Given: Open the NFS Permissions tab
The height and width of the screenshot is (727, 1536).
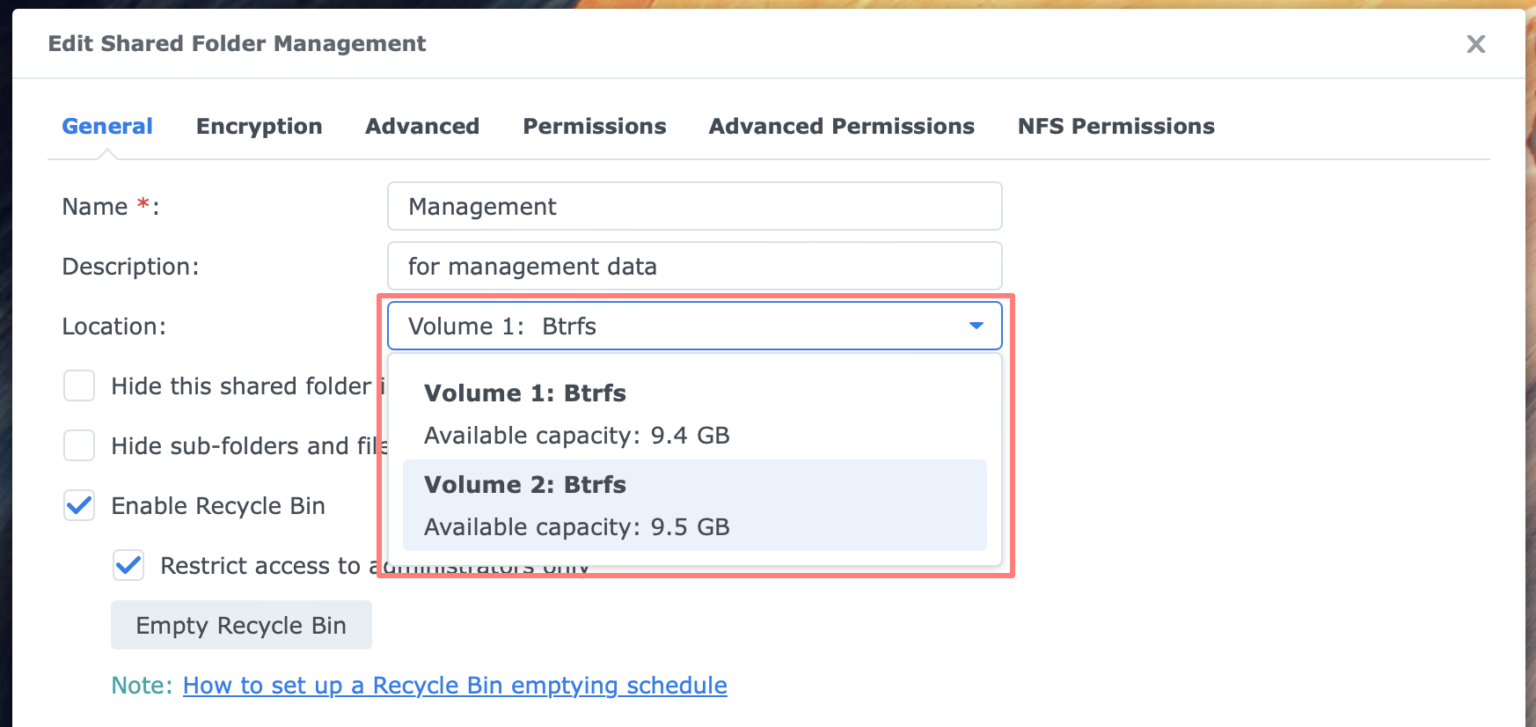Looking at the screenshot, I should click(x=1115, y=126).
